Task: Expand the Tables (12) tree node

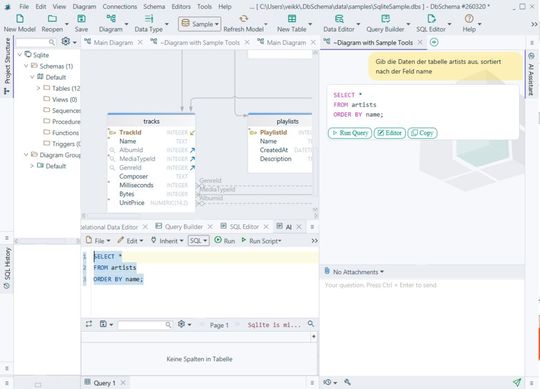Action: pyautogui.click(x=38, y=88)
